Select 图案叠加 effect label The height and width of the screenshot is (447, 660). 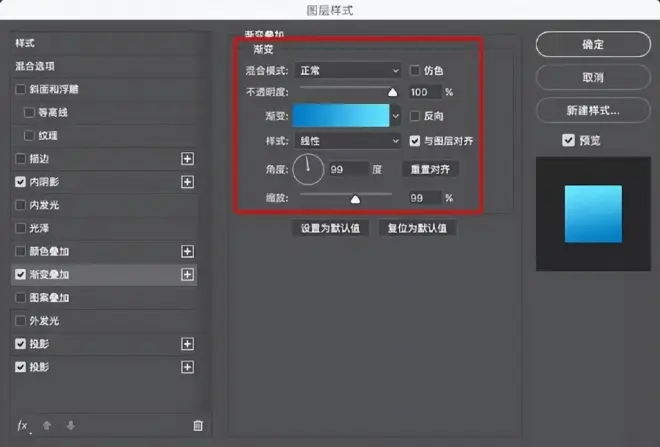[x=49, y=298]
